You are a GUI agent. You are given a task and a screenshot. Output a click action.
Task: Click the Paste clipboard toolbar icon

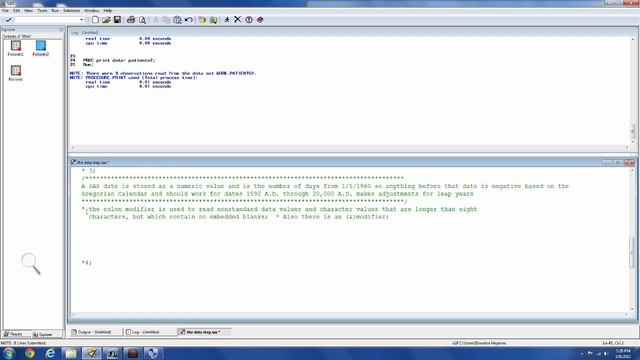click(x=178, y=20)
